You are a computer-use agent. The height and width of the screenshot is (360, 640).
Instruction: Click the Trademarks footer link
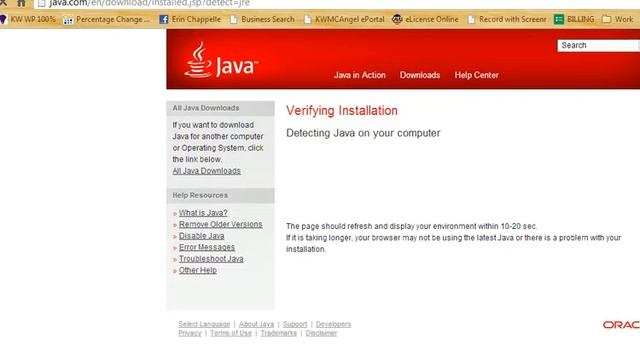tap(278, 333)
